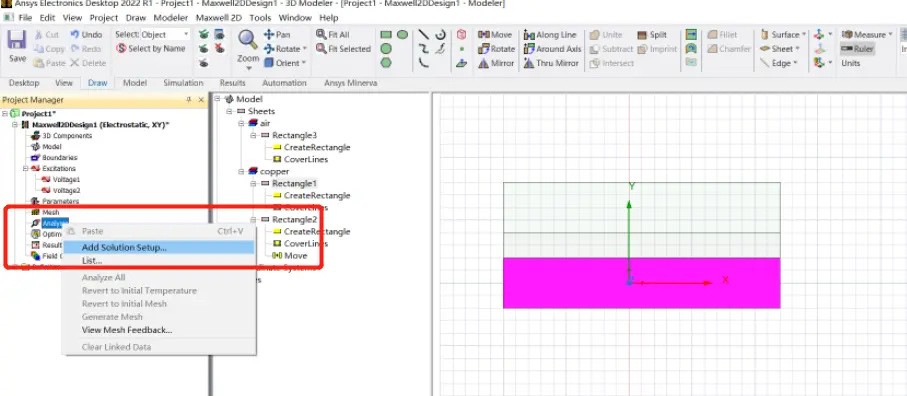Open the Select mode Object combo box
907x396 pixels.
tap(165, 35)
